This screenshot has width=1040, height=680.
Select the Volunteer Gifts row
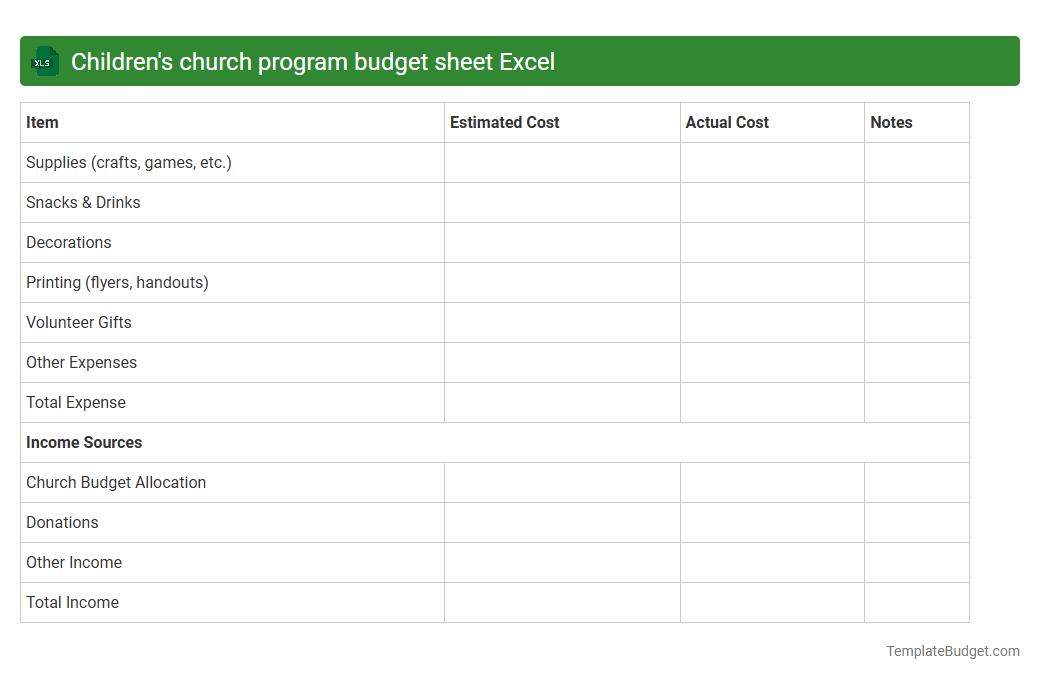pyautogui.click(x=78, y=322)
